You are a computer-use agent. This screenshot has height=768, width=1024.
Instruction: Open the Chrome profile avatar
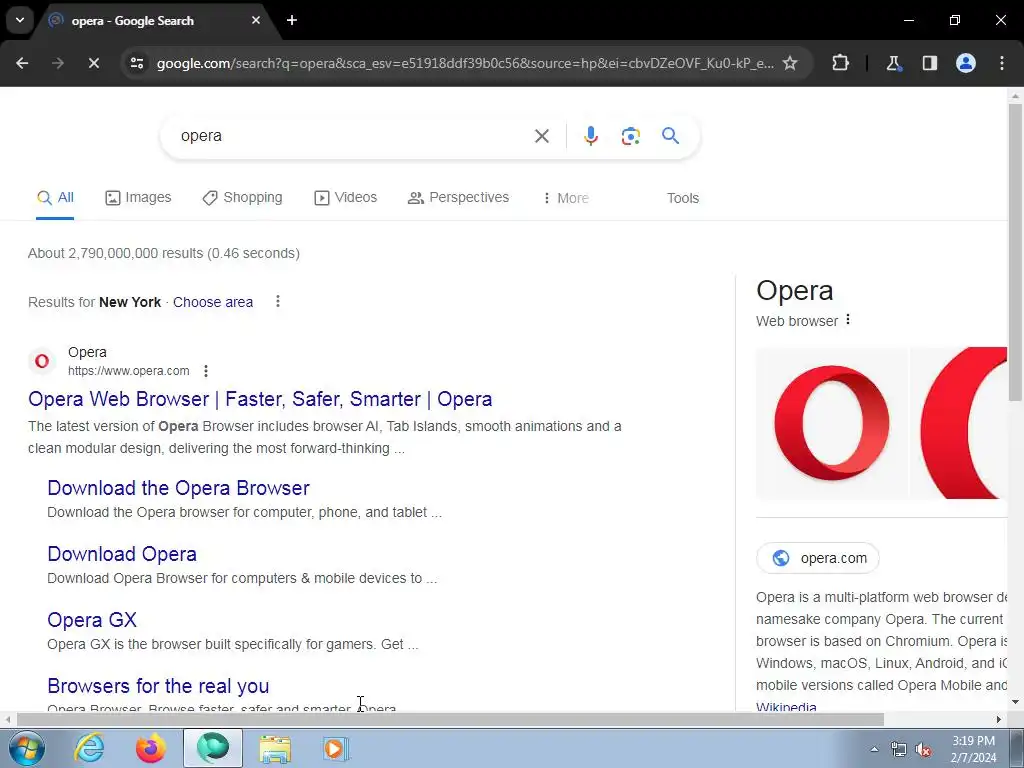[x=966, y=63]
